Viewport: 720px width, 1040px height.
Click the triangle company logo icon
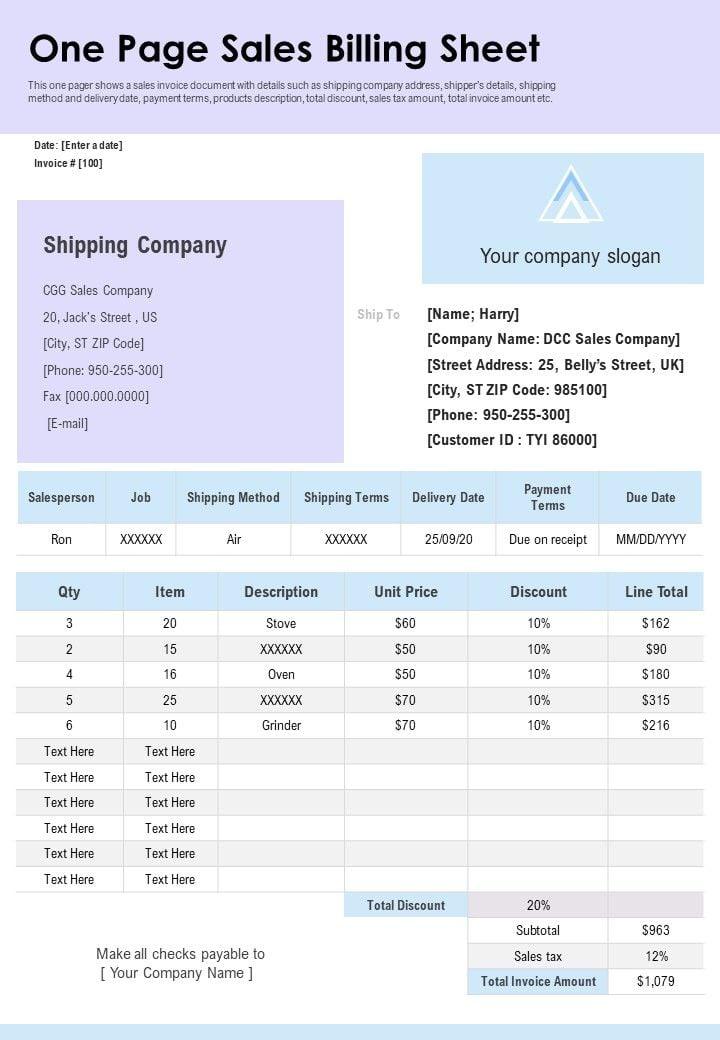[570, 195]
